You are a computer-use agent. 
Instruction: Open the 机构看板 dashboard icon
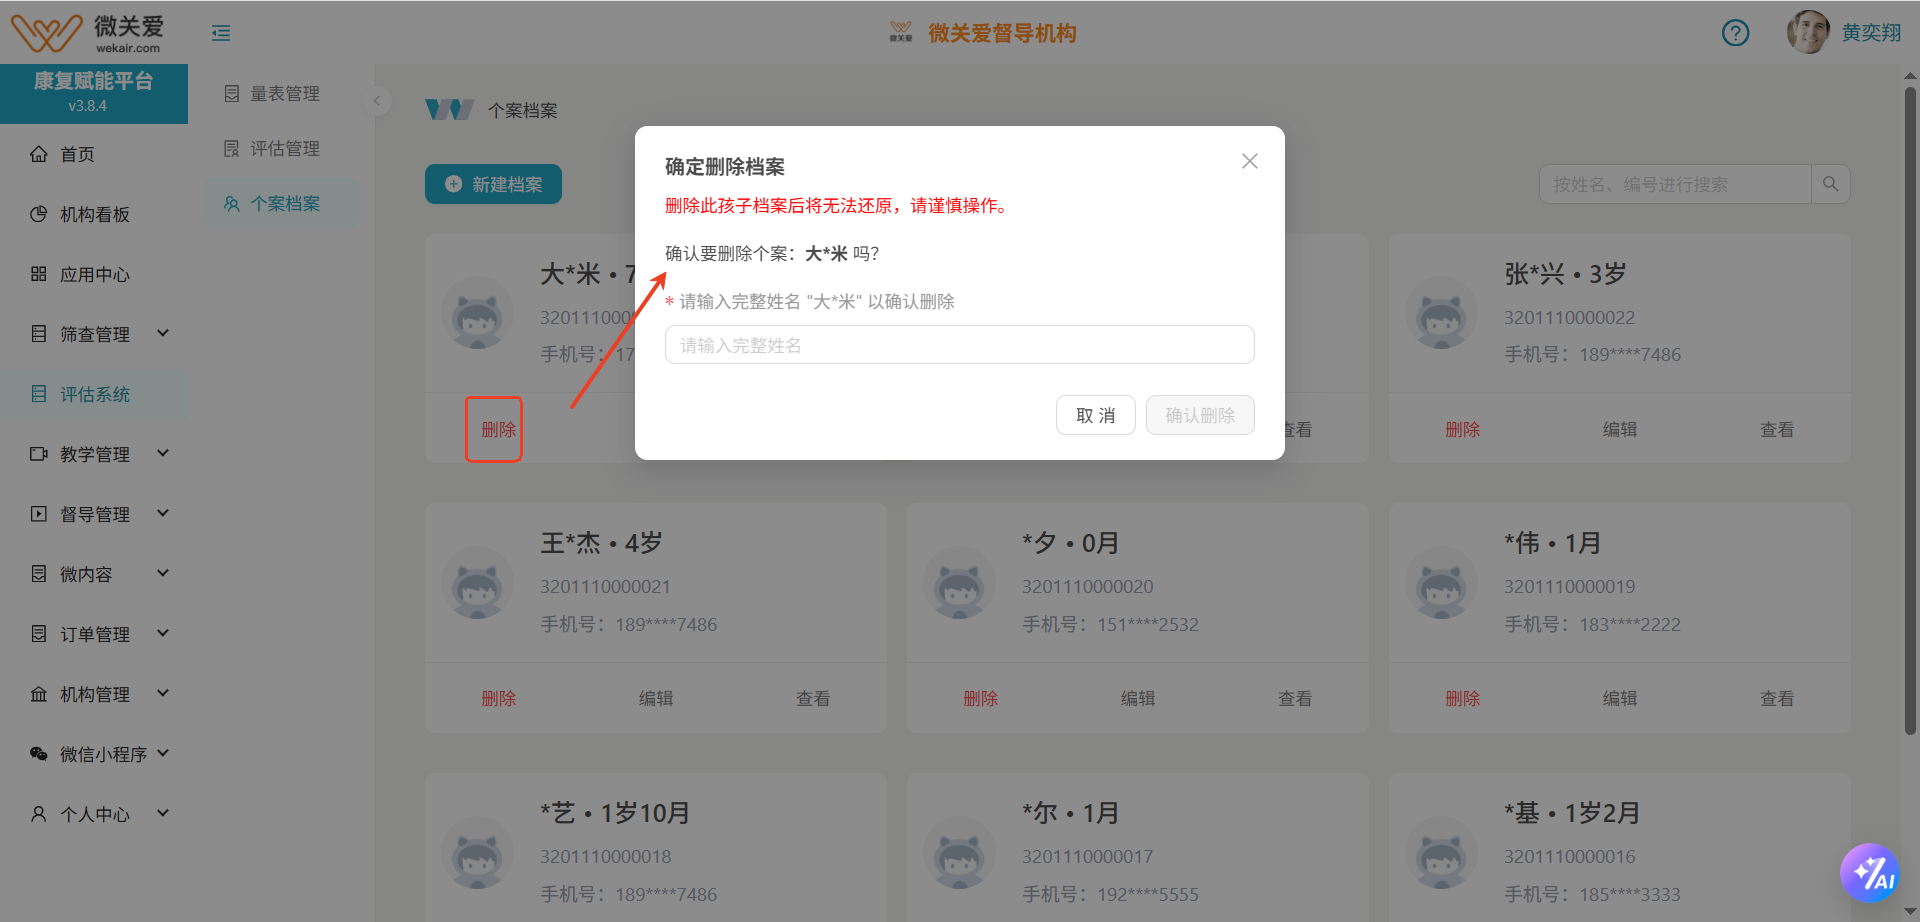tap(39, 213)
